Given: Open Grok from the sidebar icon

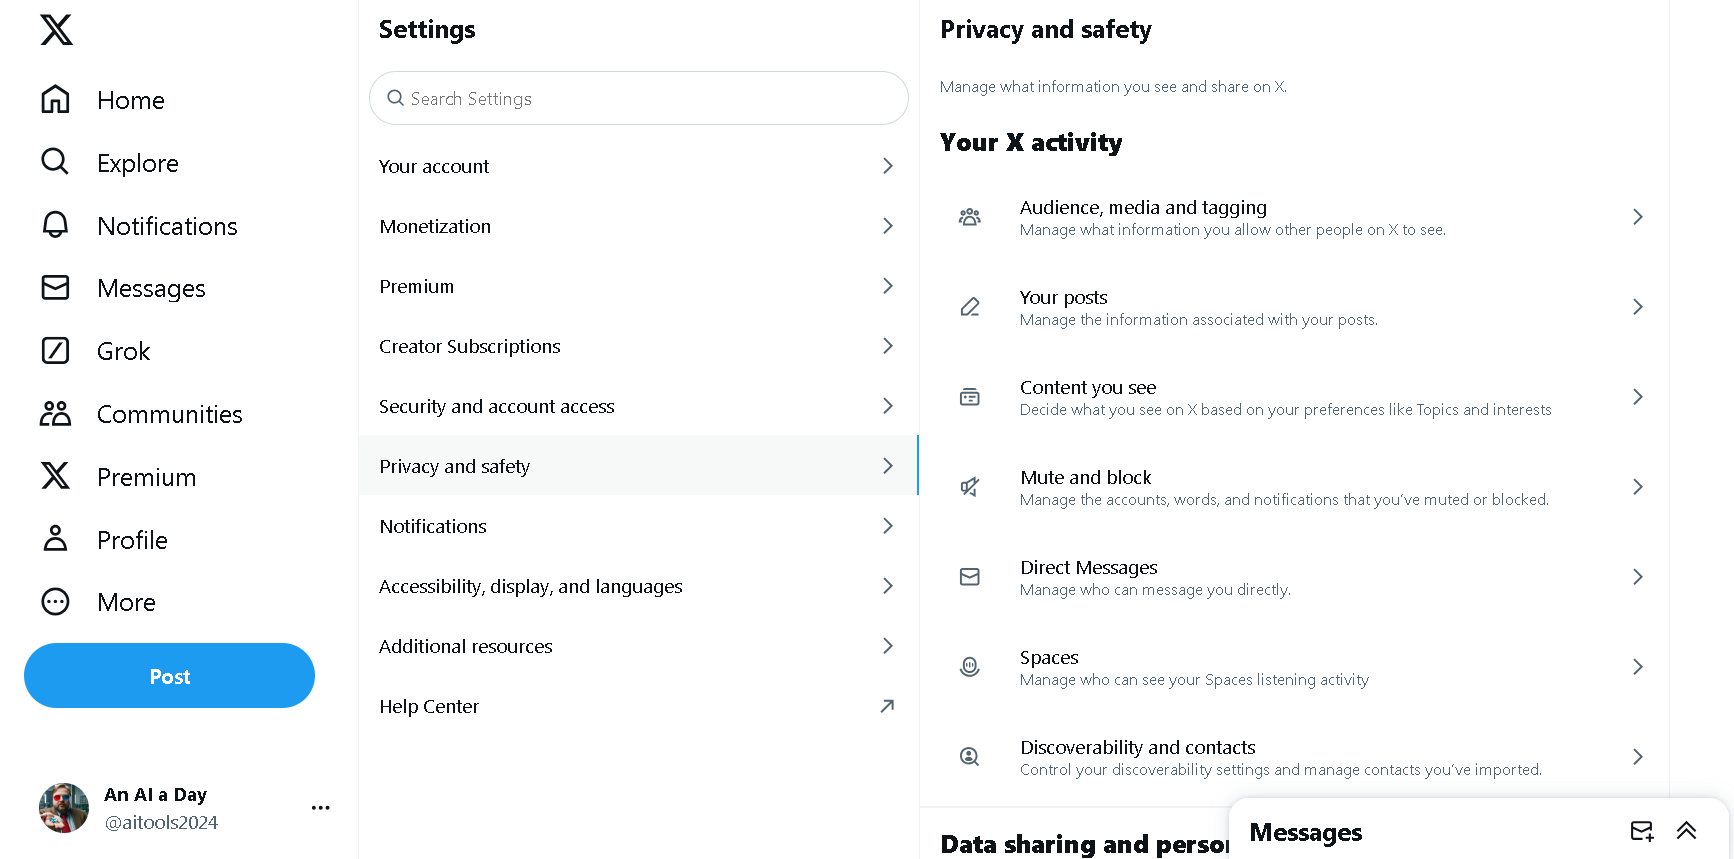Looking at the screenshot, I should click(x=55, y=351).
